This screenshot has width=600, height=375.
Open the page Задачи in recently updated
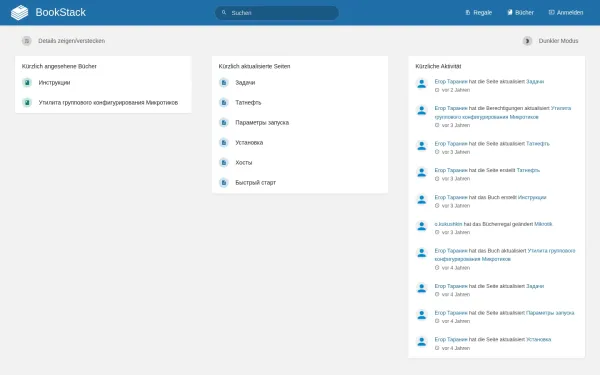click(x=245, y=83)
